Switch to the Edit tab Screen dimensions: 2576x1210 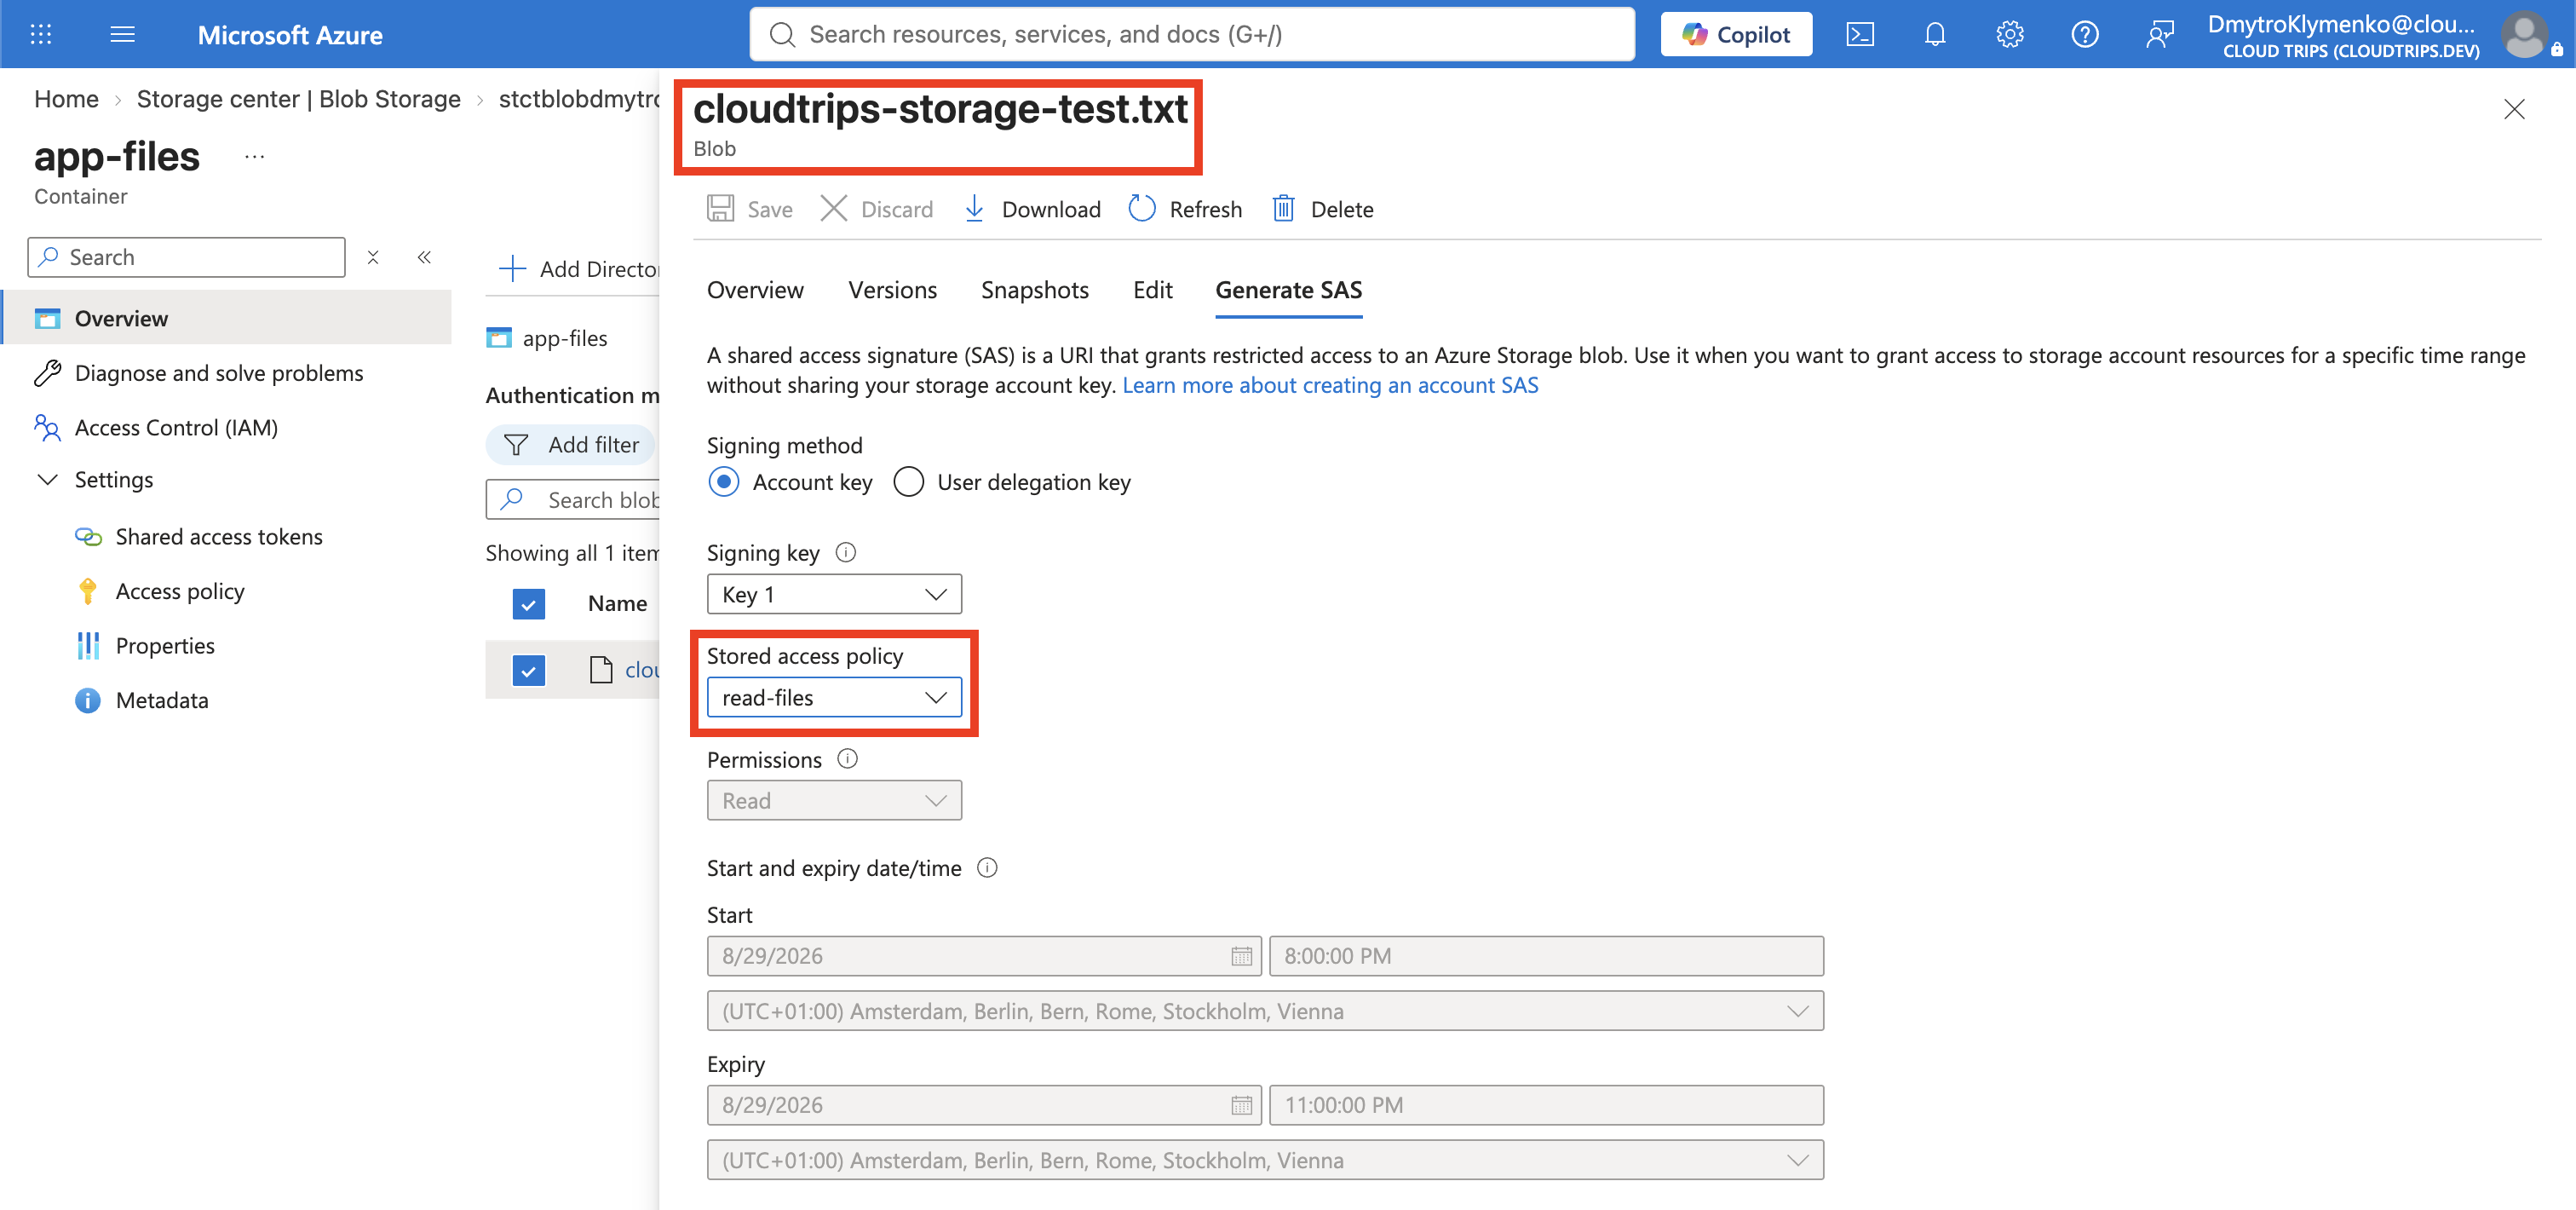[1152, 290]
